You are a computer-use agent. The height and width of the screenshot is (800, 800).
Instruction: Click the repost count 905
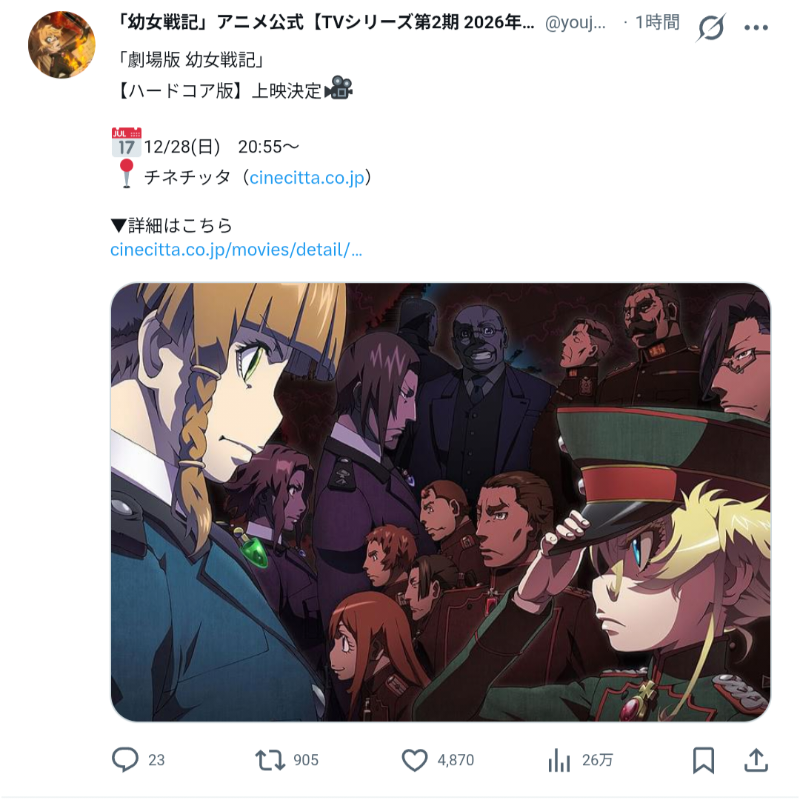click(306, 760)
